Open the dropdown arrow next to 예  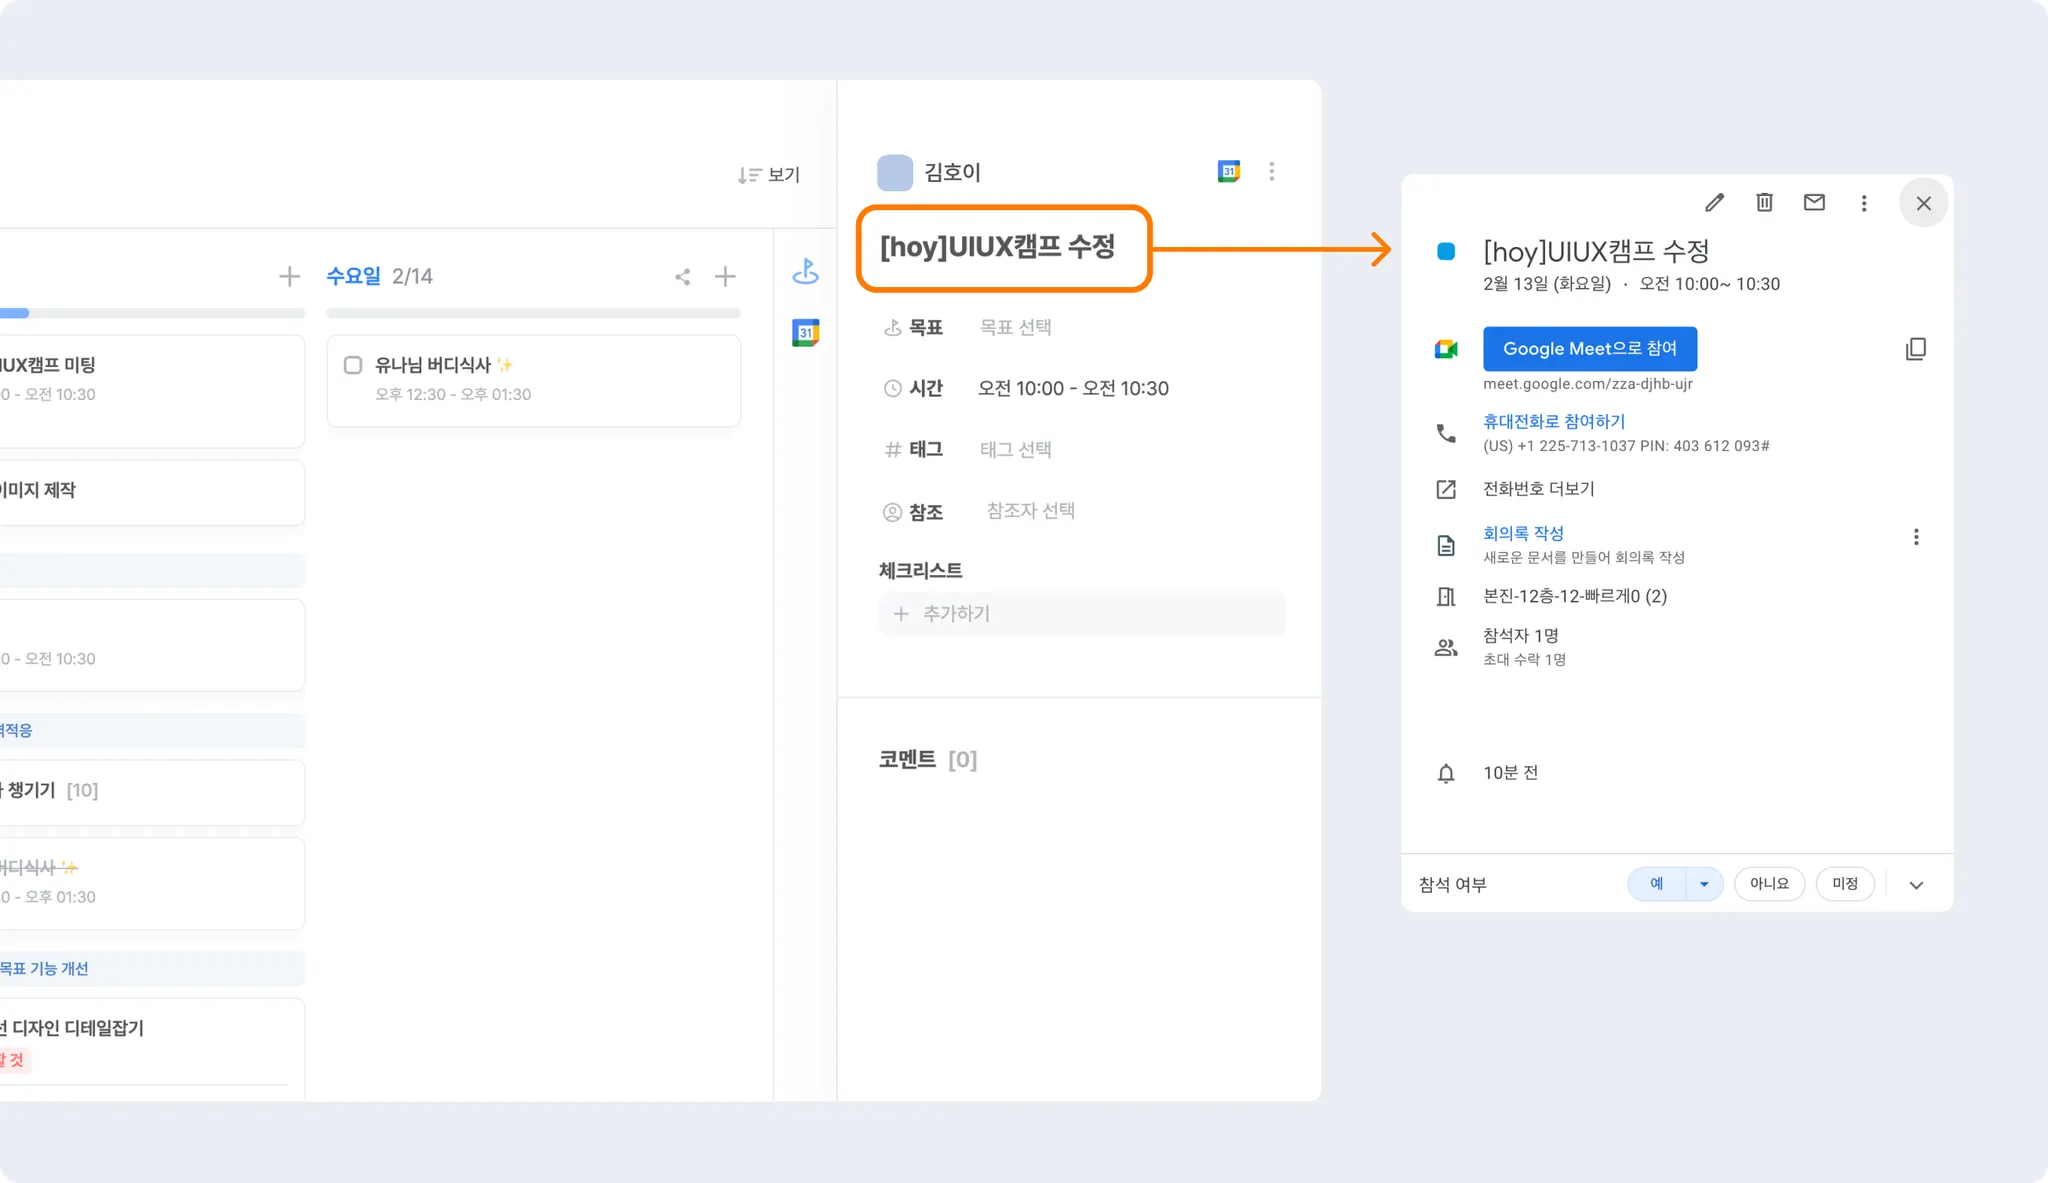(x=1704, y=884)
